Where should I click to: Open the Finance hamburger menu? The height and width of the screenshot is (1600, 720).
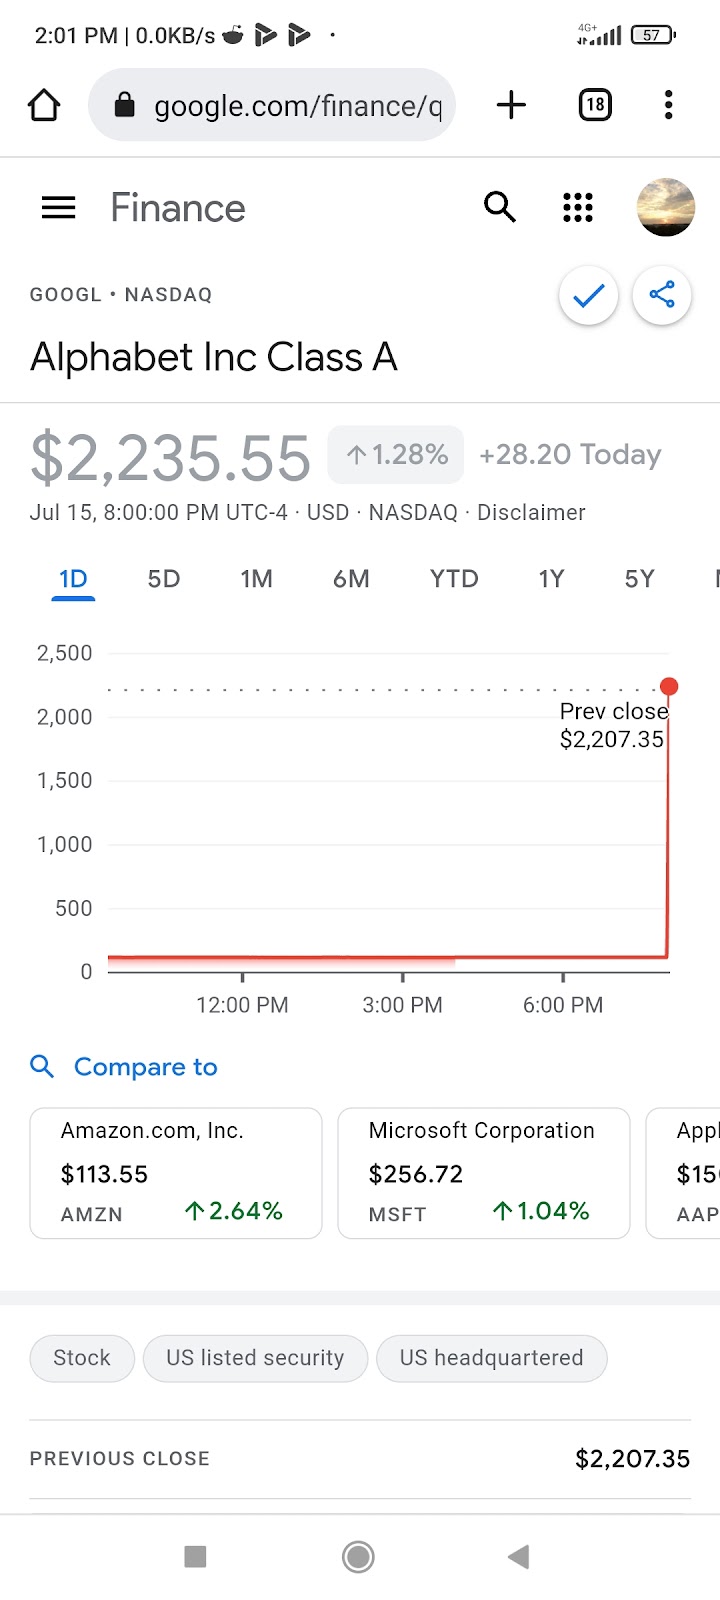point(58,208)
